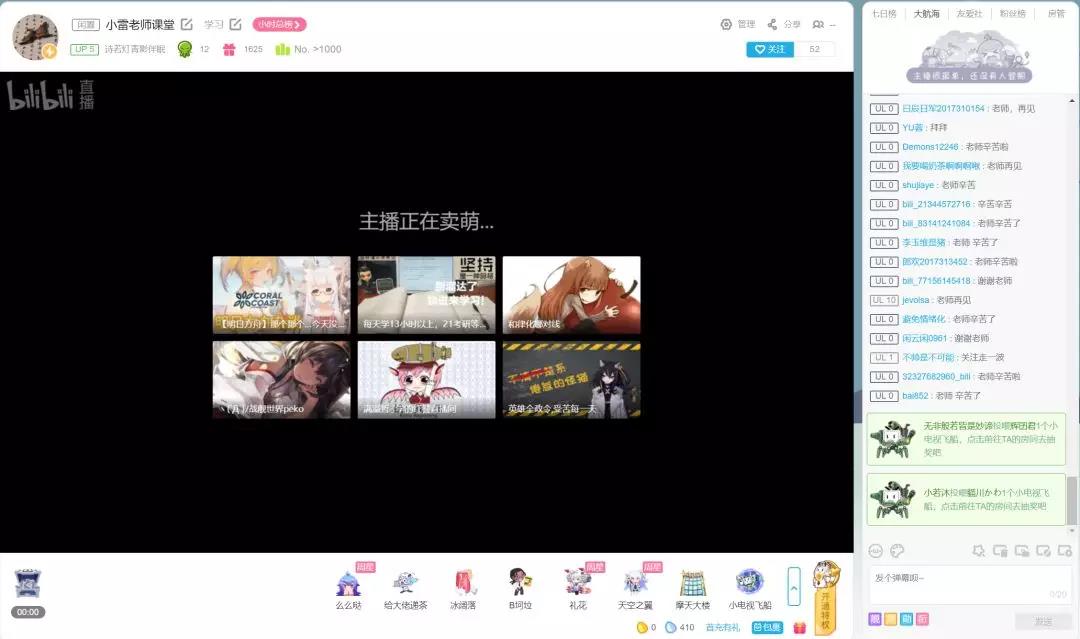Click username bai852 in chat
1080x639 pixels.
(x=915, y=396)
